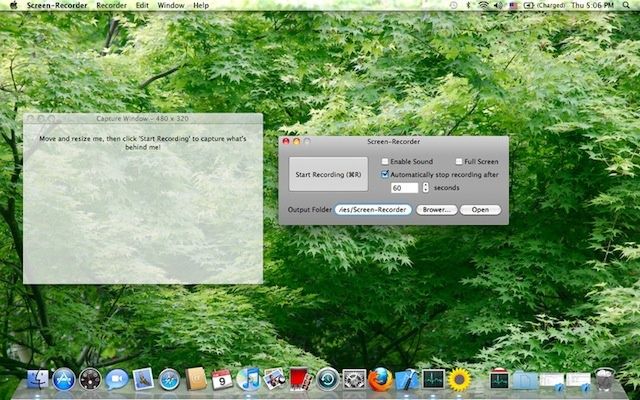
Task: Open the Trash in the dock
Action: tap(604, 379)
